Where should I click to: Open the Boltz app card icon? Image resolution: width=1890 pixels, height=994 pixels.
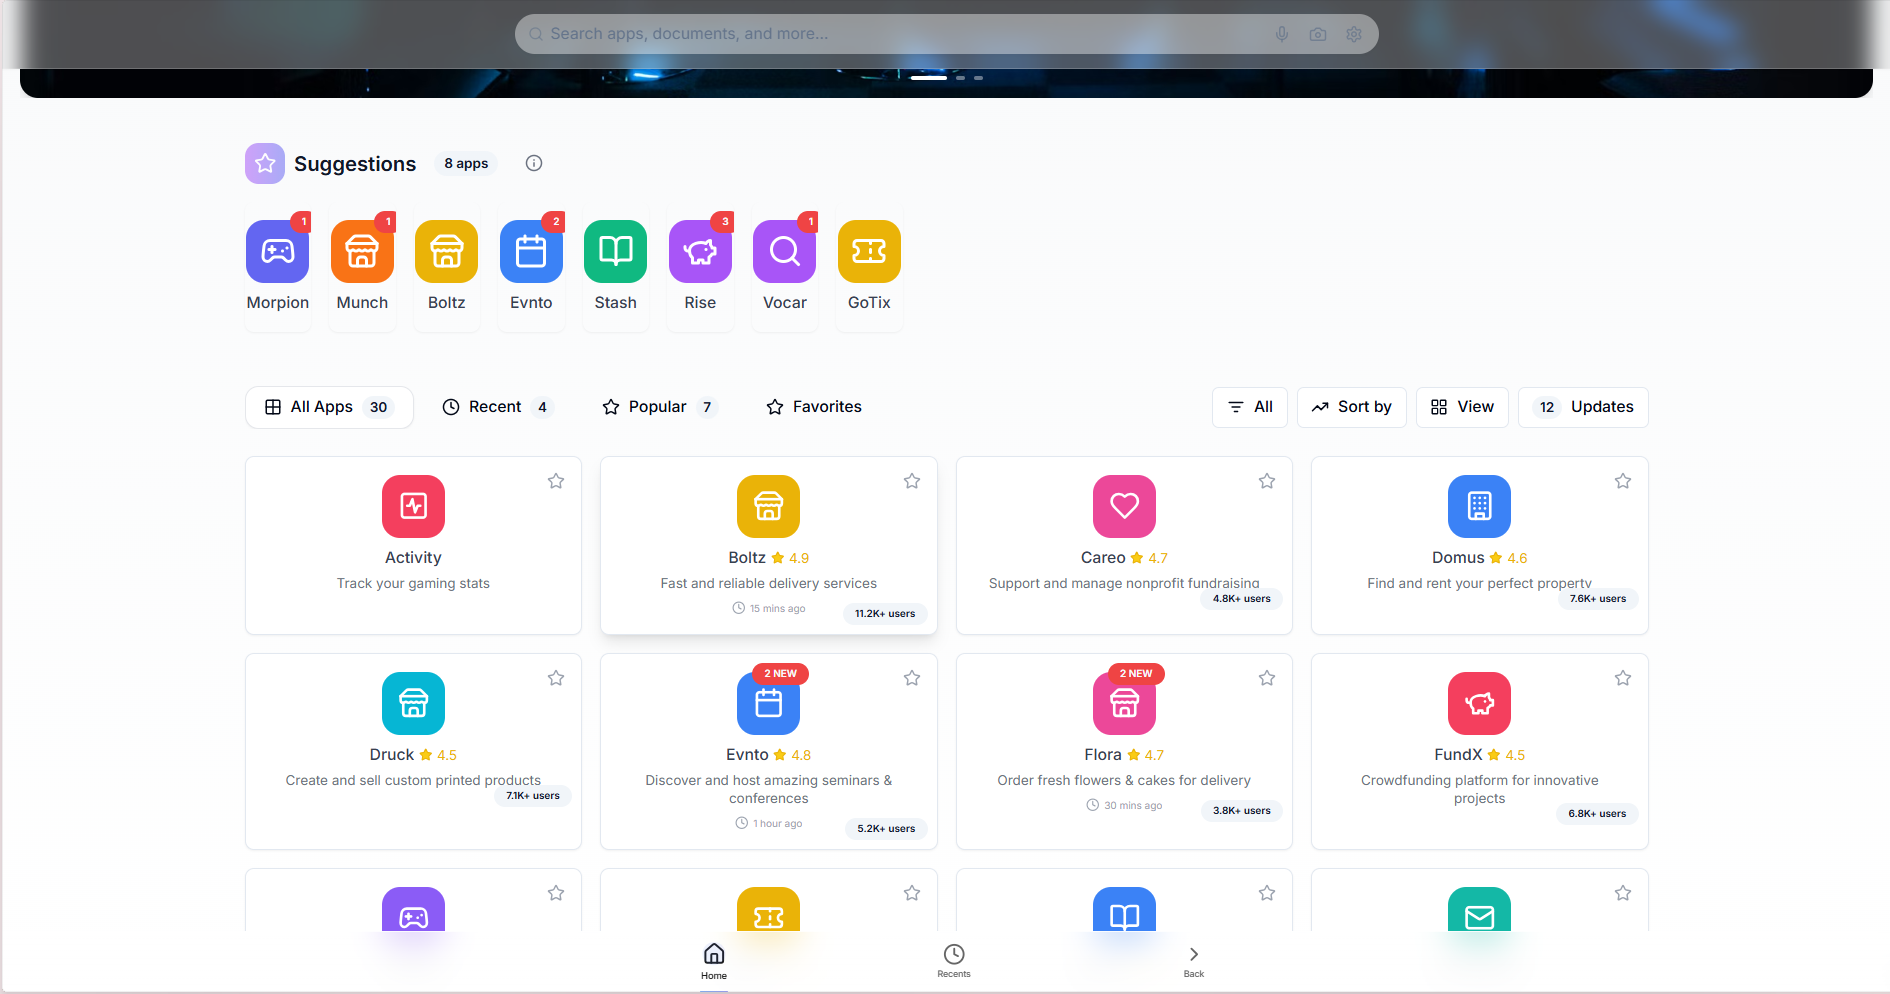768,506
